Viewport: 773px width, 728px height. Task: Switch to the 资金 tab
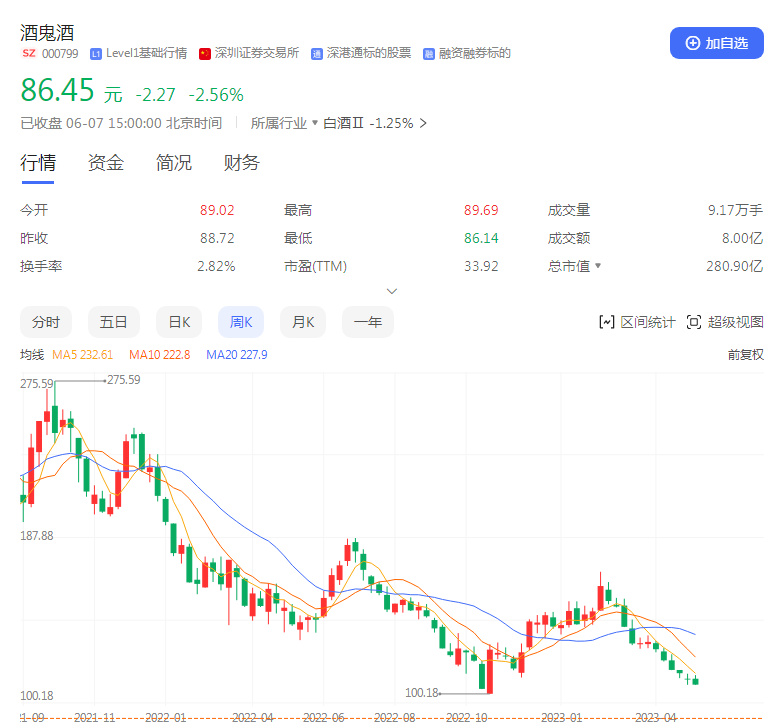(x=105, y=163)
